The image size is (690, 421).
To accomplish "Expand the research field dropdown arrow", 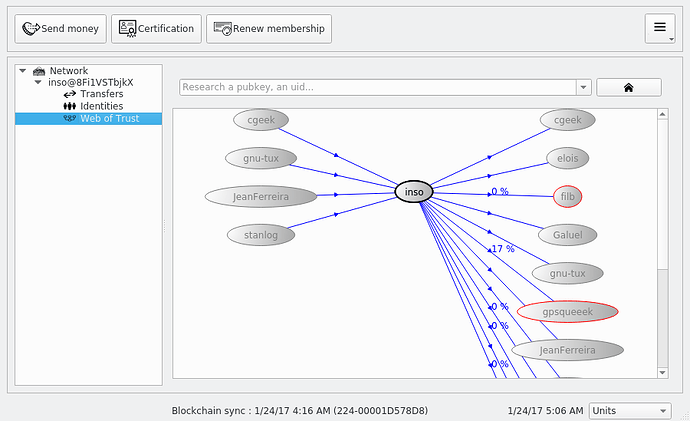I will (x=584, y=87).
